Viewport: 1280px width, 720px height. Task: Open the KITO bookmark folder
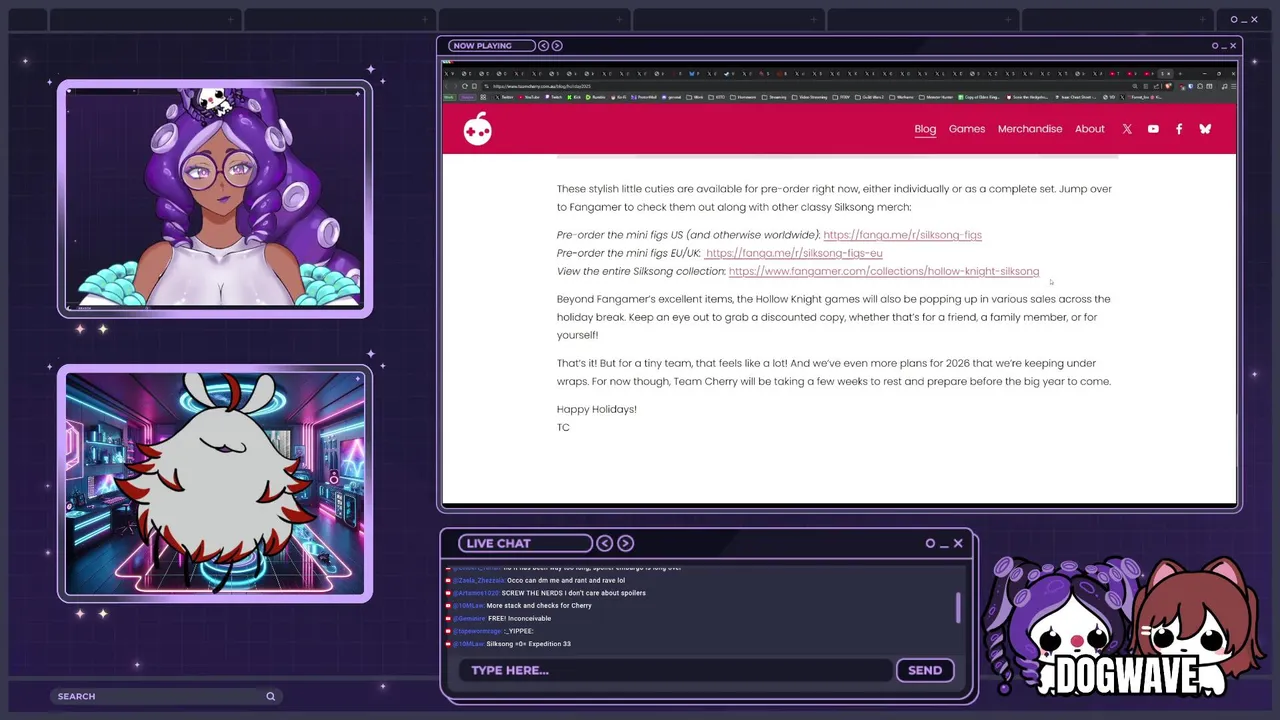(x=717, y=97)
